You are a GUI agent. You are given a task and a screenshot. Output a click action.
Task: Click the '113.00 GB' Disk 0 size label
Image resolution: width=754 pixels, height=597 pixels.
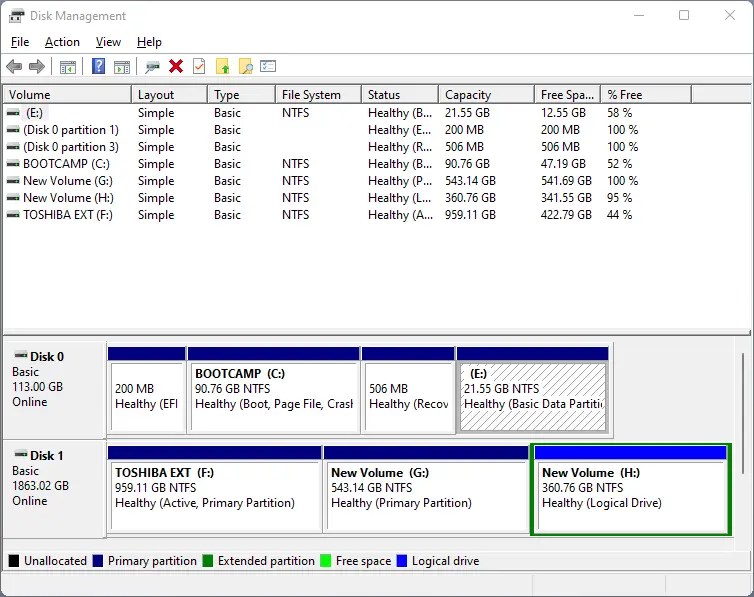[38, 387]
